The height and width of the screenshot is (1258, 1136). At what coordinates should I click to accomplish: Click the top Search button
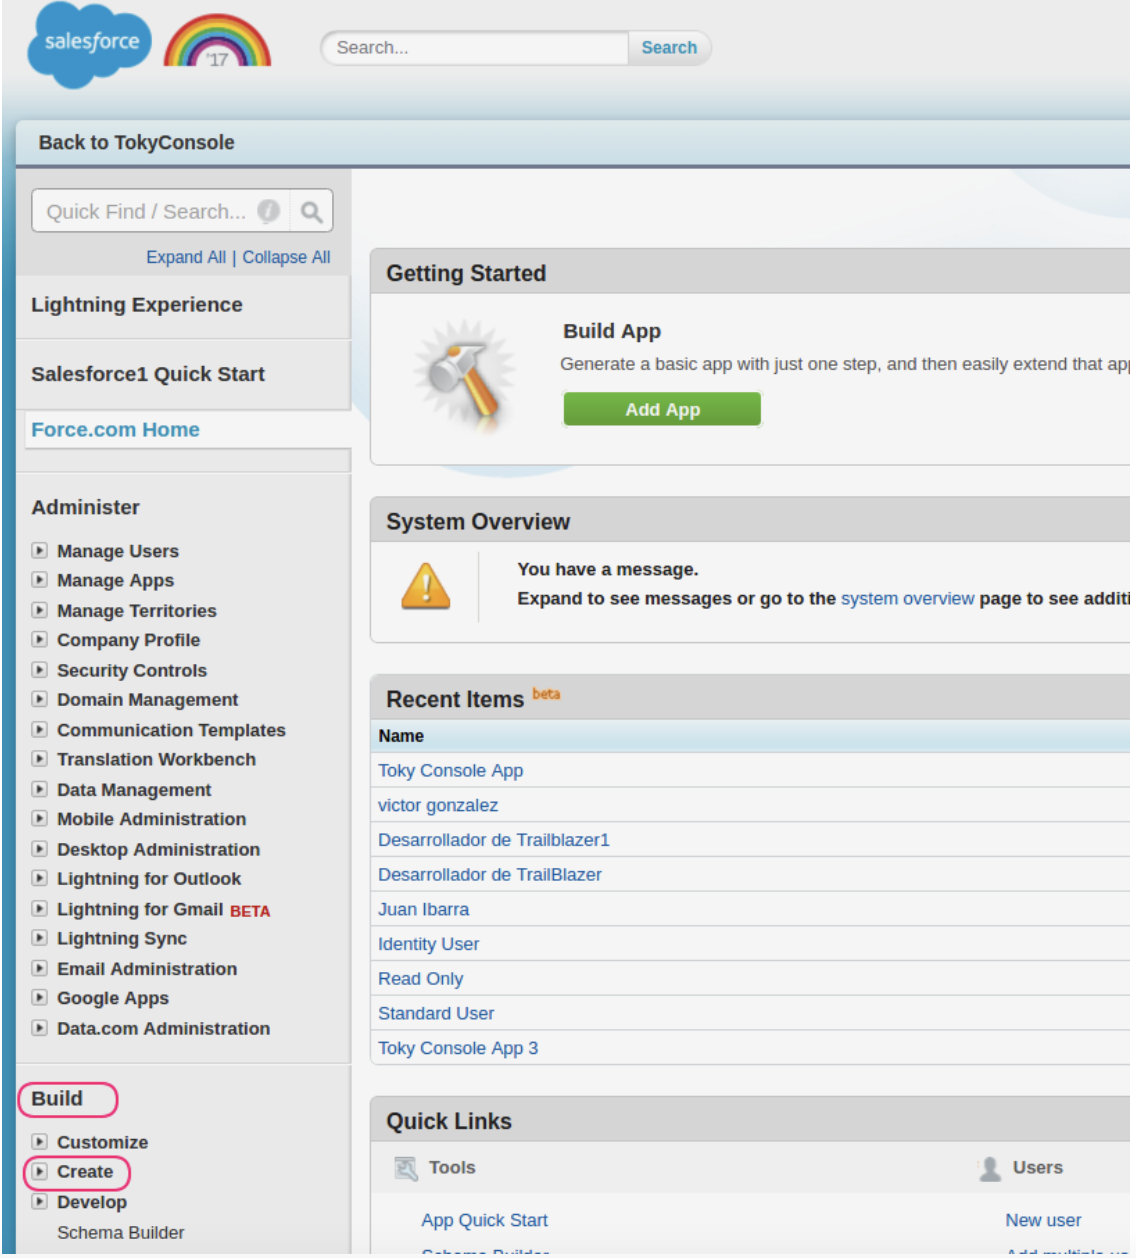[669, 48]
